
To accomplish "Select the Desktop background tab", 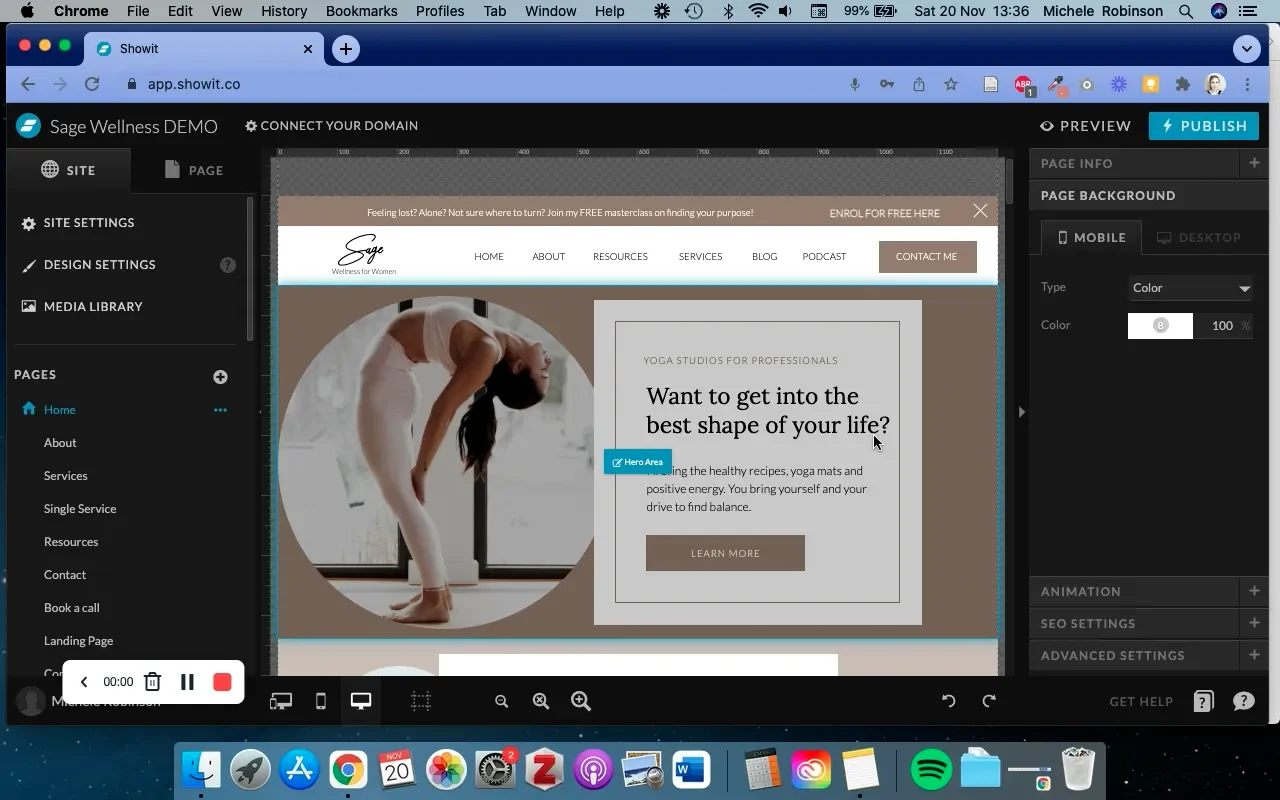I will point(1198,238).
